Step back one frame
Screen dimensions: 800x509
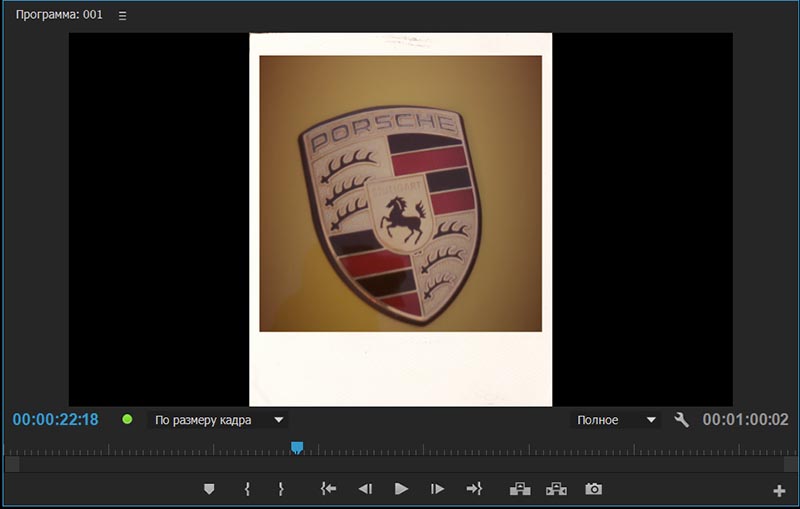(x=365, y=489)
